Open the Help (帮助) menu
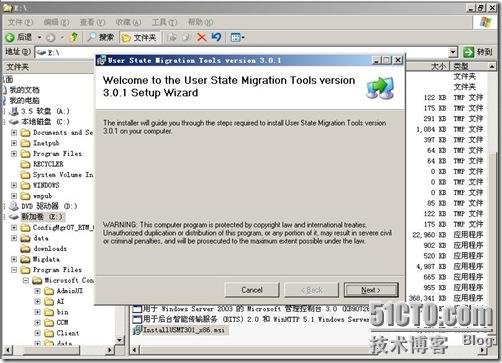The height and width of the screenshot is (363, 502). click(x=200, y=22)
